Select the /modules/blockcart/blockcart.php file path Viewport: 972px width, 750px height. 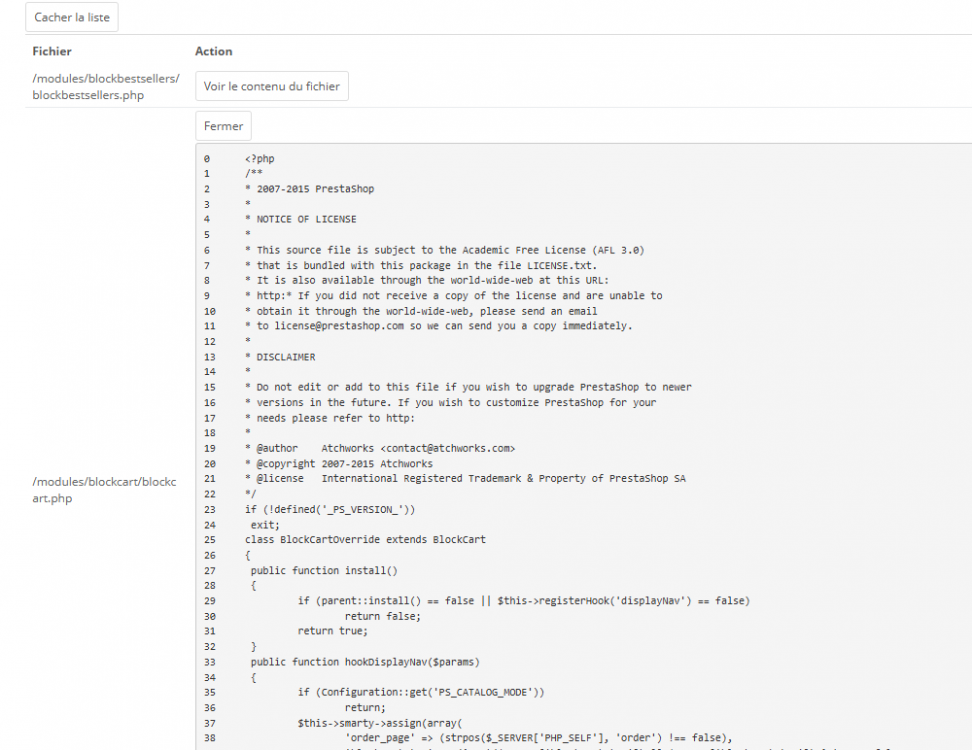click(x=104, y=490)
